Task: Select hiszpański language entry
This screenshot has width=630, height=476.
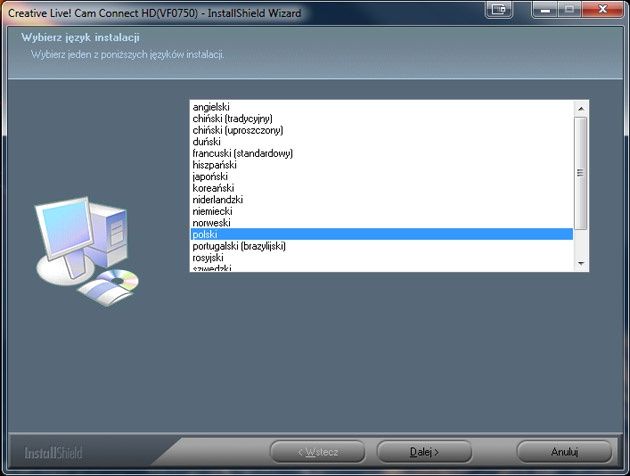Action: 382,165
